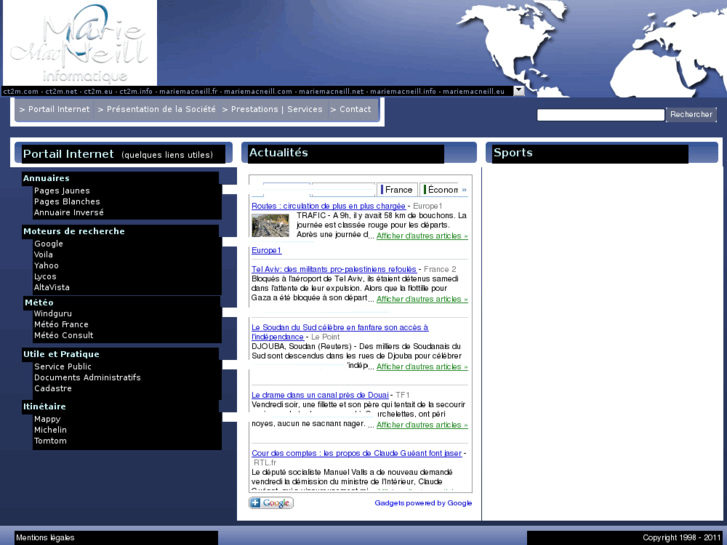Open the AltaVista link
727x545 pixels.
click(x=51, y=288)
